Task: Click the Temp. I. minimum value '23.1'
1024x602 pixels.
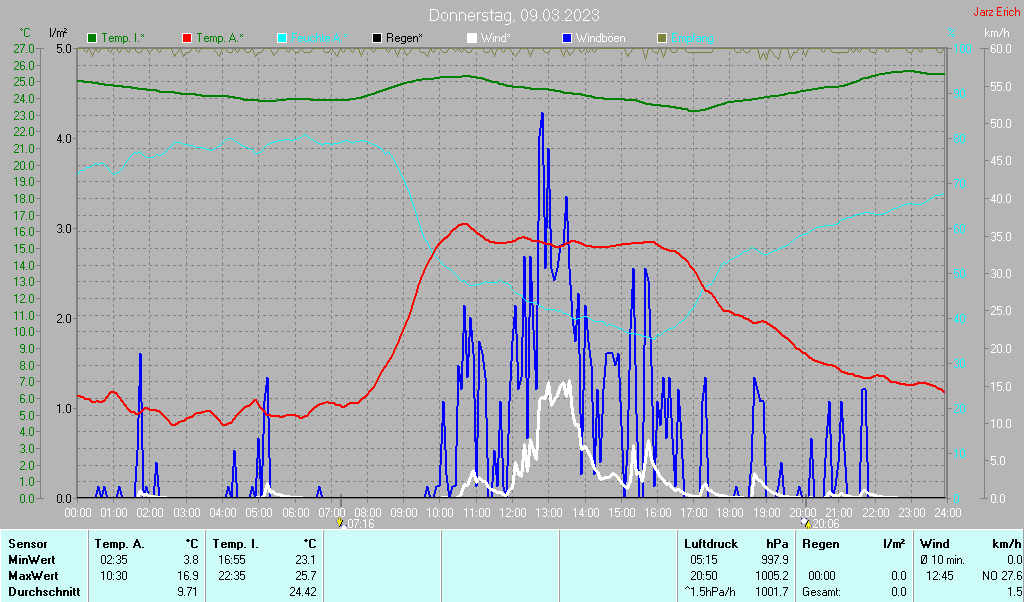Action: tap(306, 560)
